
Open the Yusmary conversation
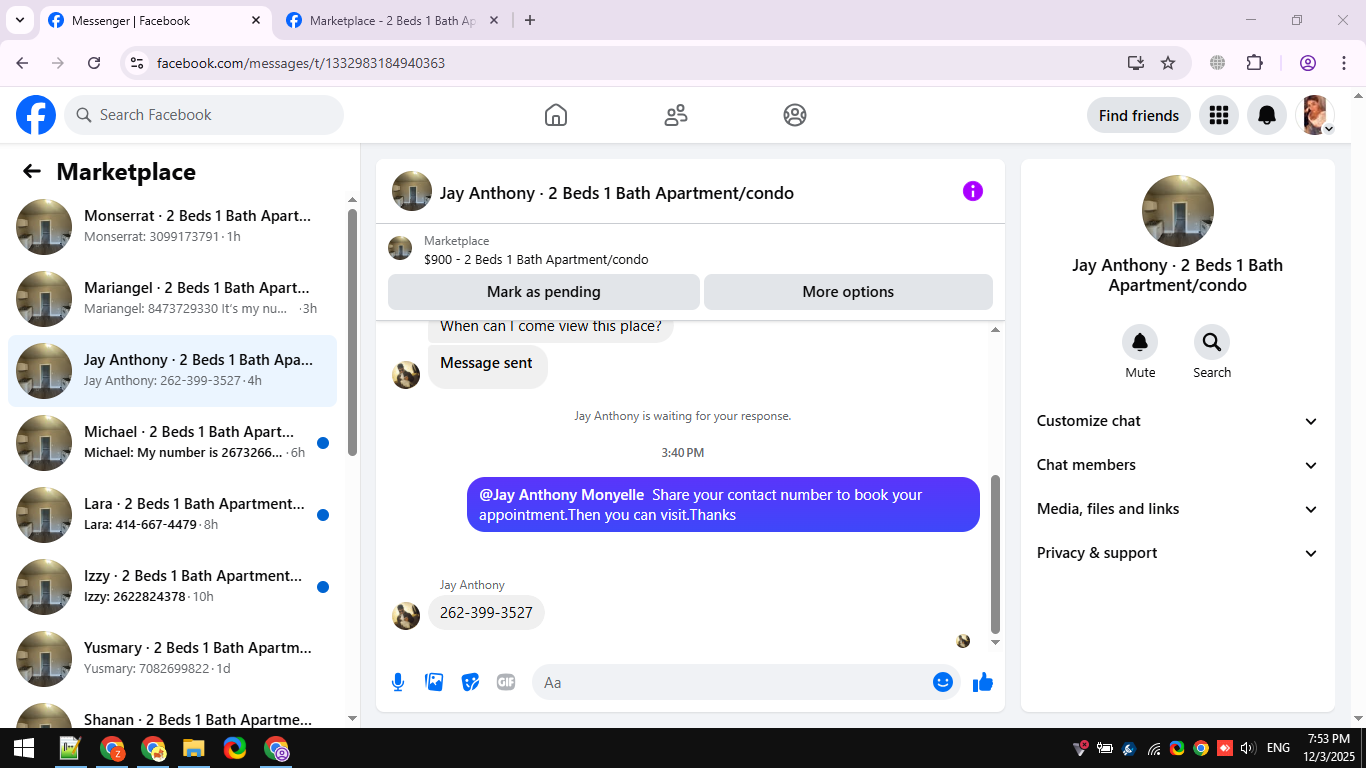click(x=172, y=658)
